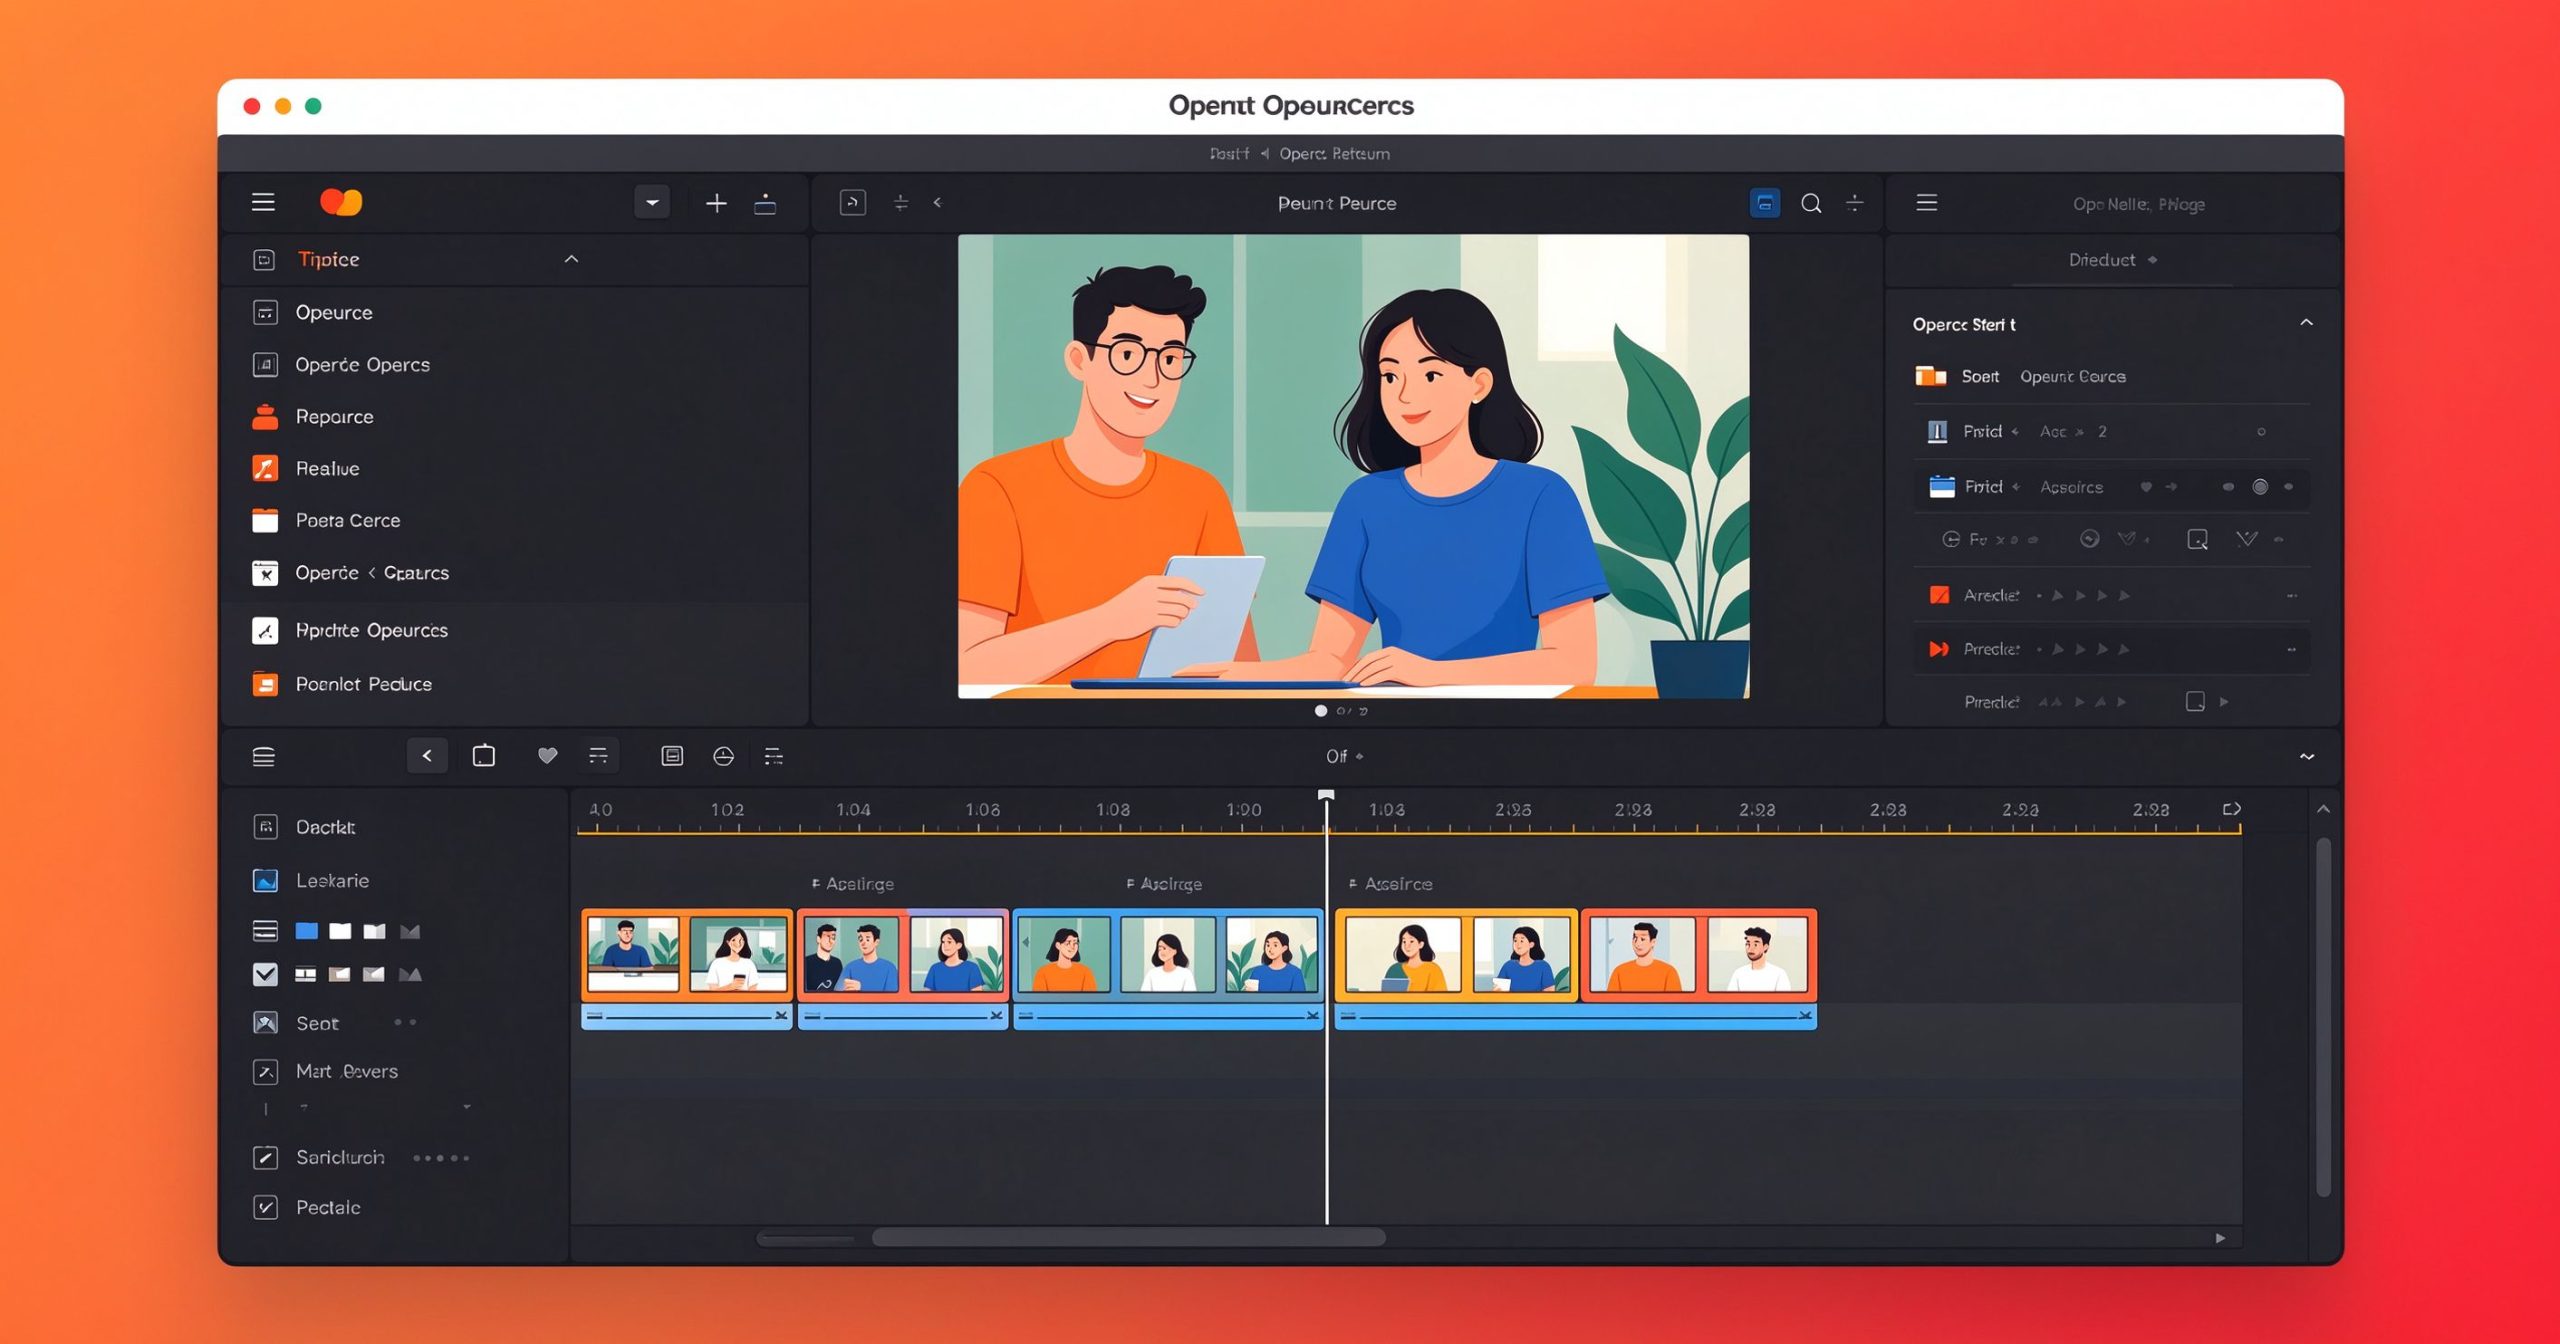Open the dropdown button beside the plus icon

[652, 203]
